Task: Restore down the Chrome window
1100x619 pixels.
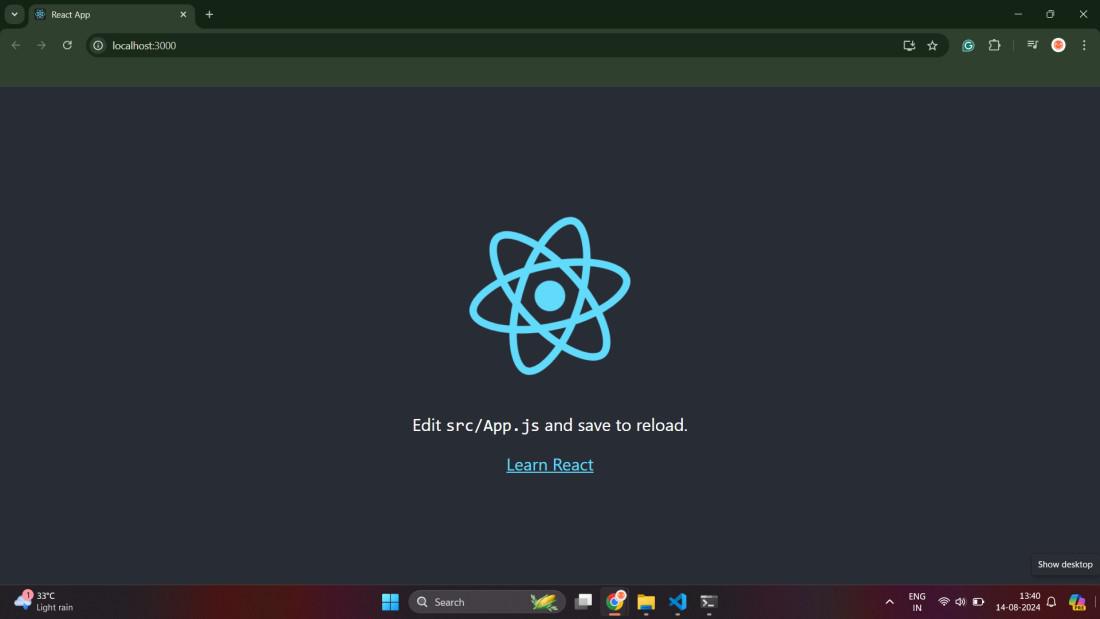Action: (1050, 14)
